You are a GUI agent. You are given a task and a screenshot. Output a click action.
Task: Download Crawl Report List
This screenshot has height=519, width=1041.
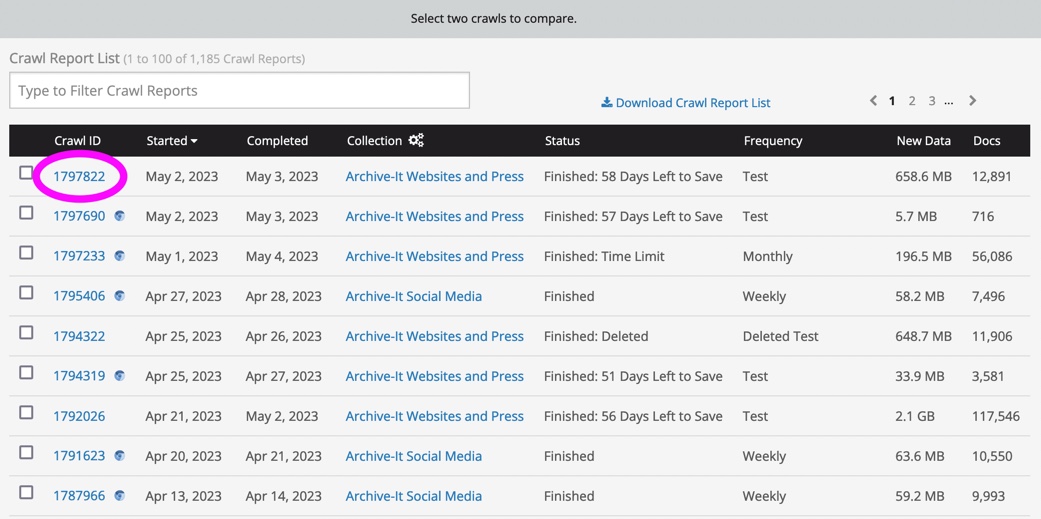[x=685, y=103]
